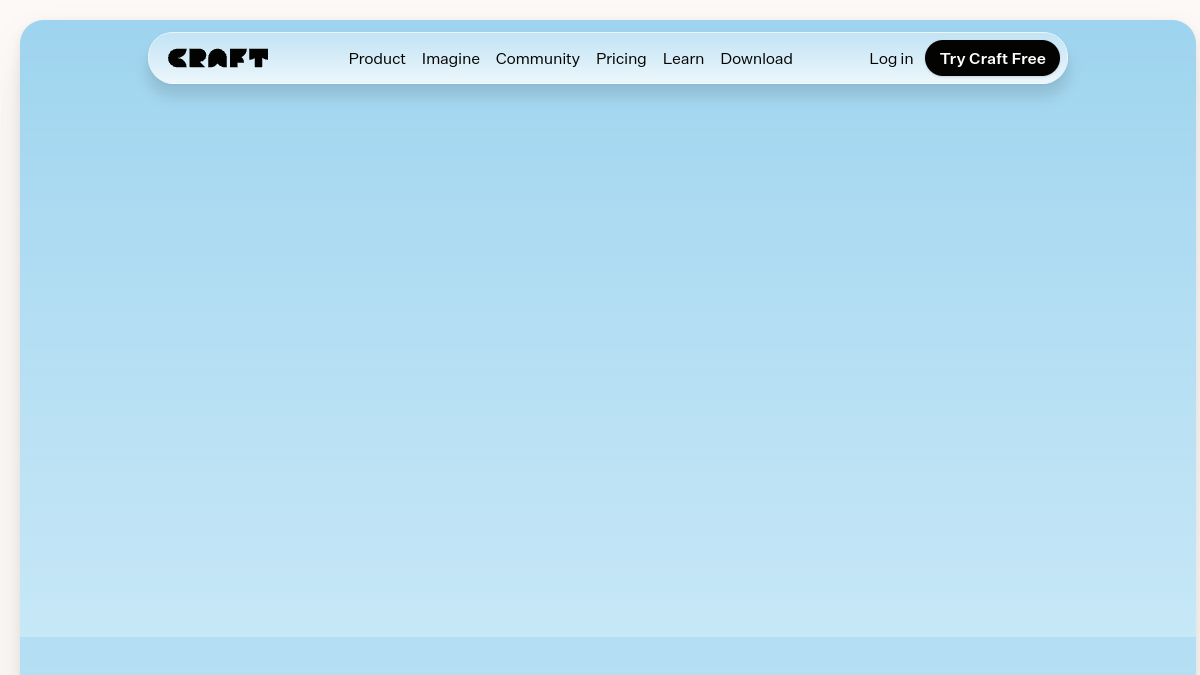Select the Pricing tab in the top navigation
This screenshot has width=1200, height=675.
pos(621,59)
